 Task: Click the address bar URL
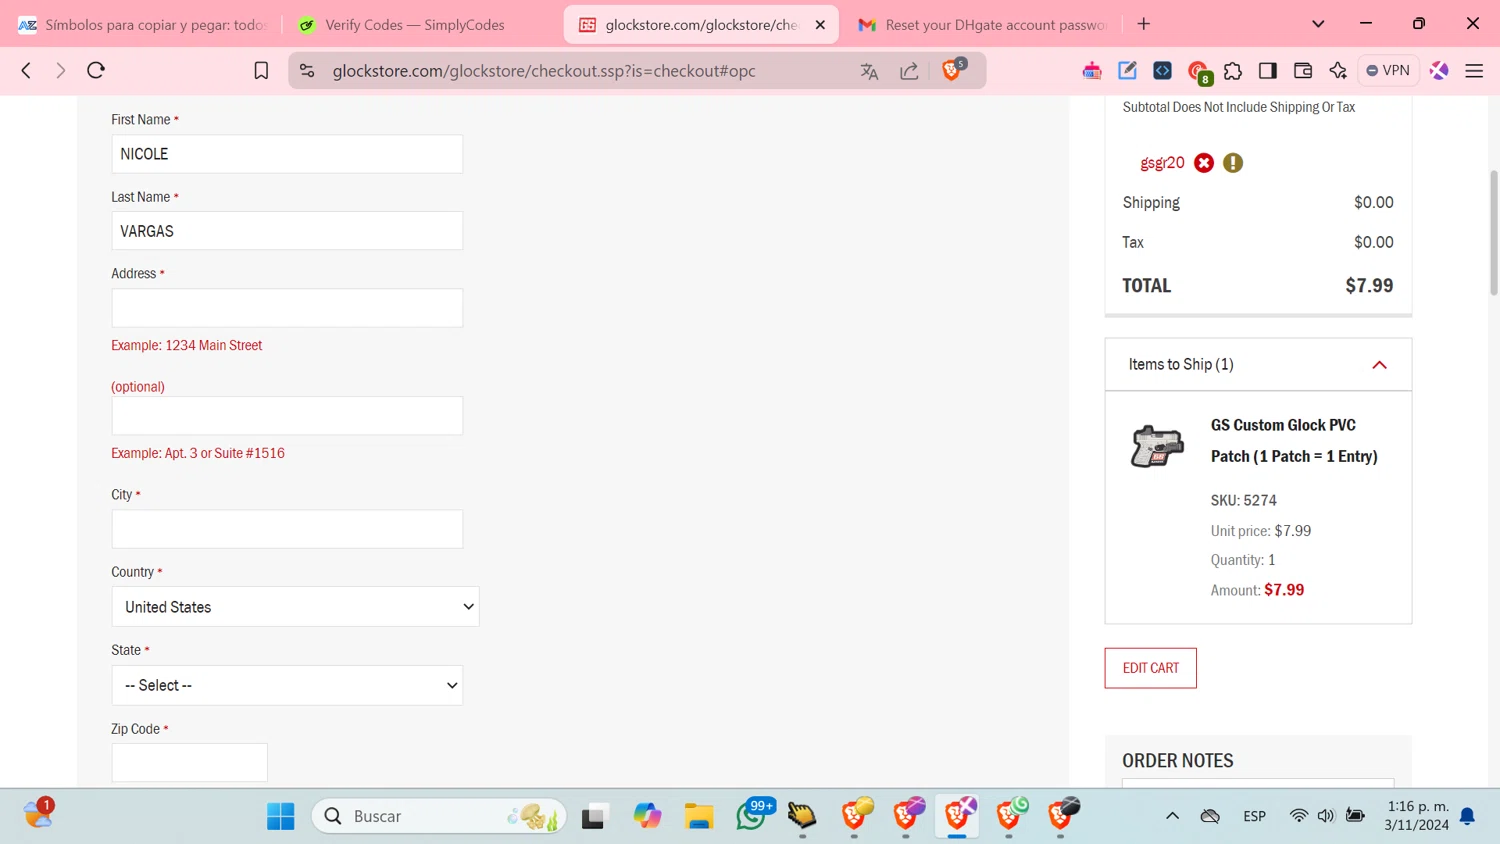544,71
